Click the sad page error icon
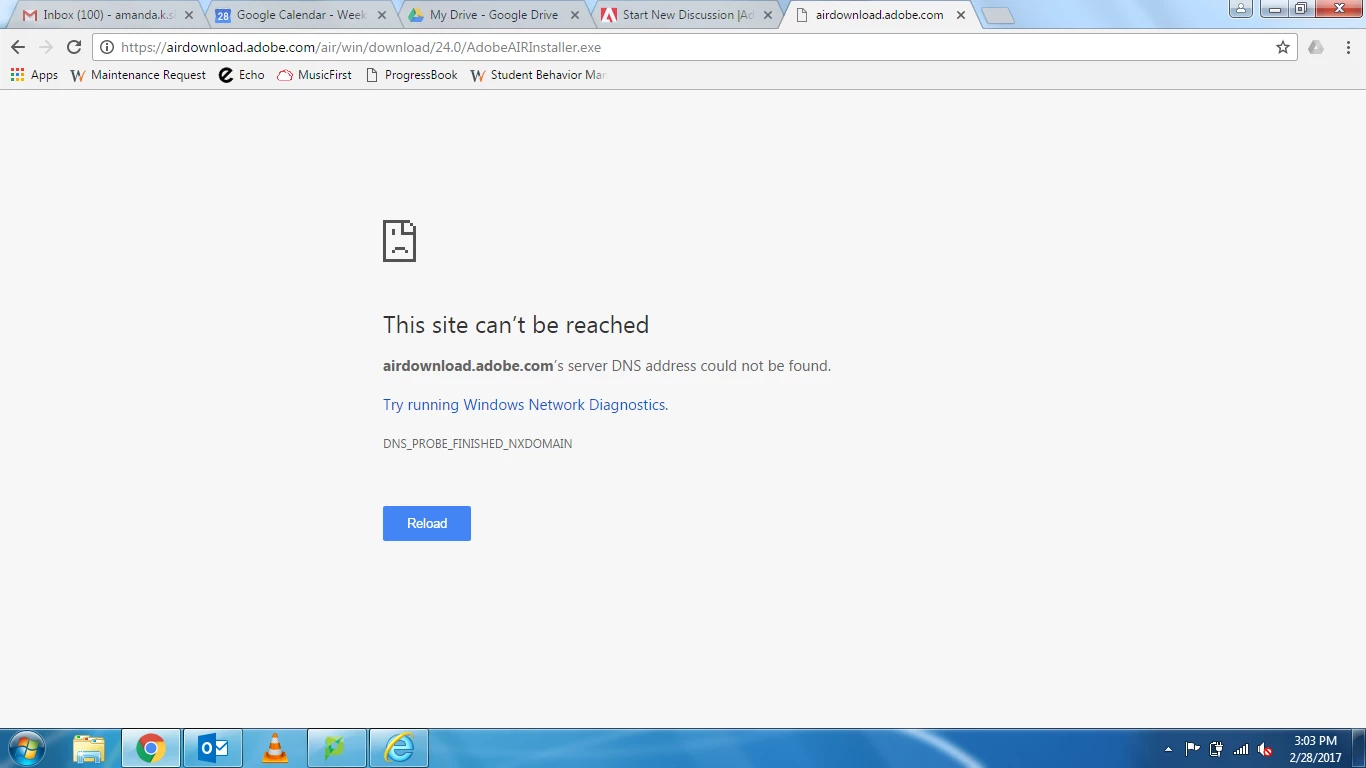The width and height of the screenshot is (1366, 768). tap(399, 241)
